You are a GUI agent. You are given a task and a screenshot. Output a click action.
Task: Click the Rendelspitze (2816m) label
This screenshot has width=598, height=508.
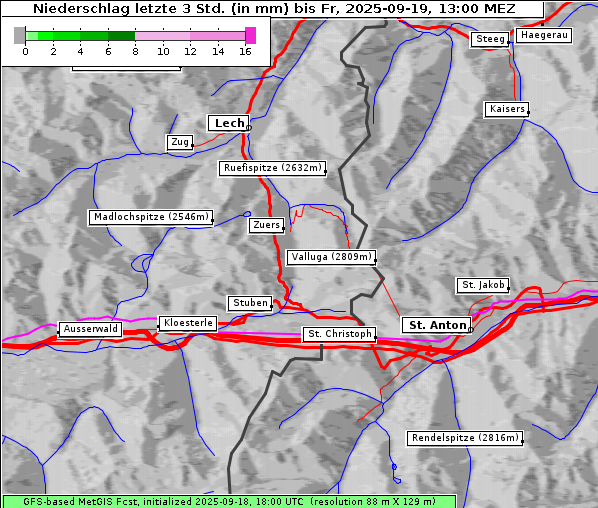coord(465,438)
